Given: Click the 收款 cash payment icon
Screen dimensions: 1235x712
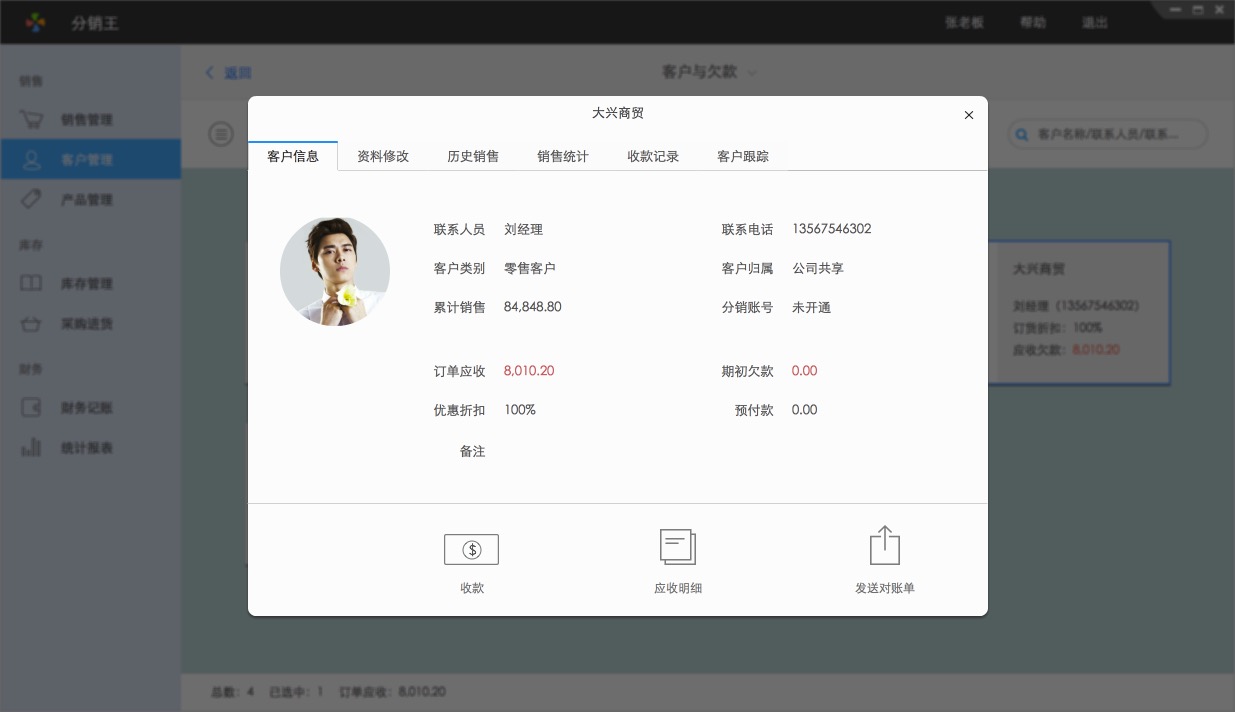Looking at the screenshot, I should tap(471, 549).
